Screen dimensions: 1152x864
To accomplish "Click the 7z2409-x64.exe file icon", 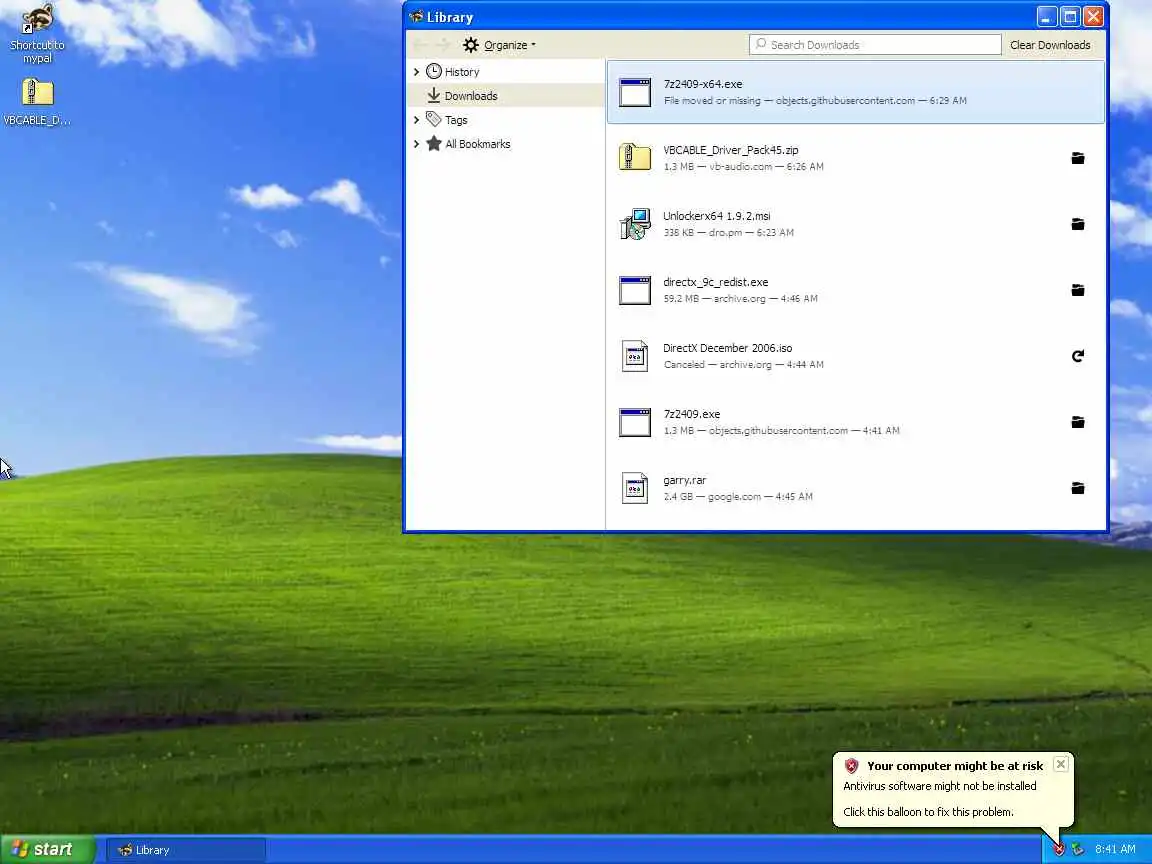I will (x=635, y=92).
